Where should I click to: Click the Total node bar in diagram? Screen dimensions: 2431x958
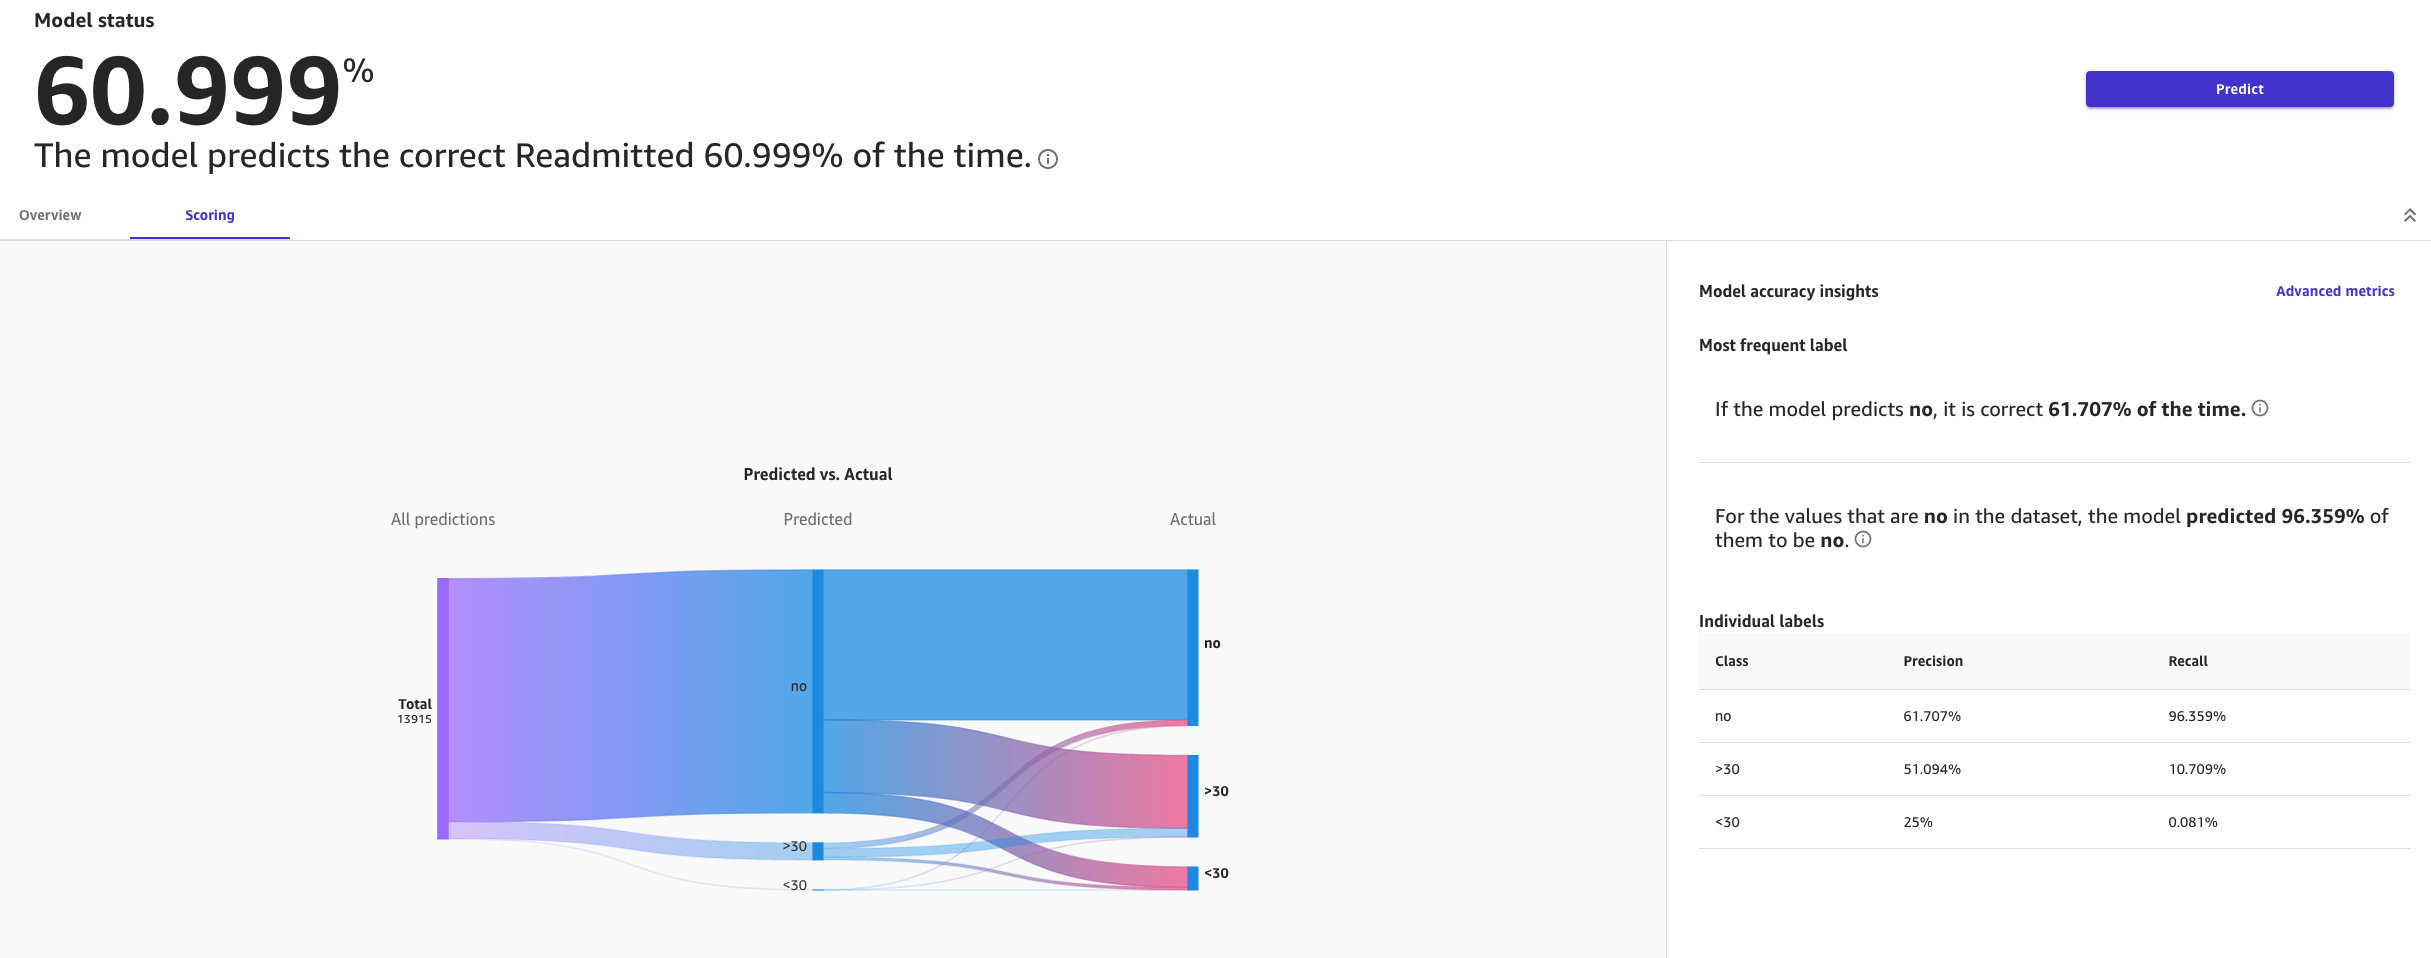[x=443, y=708]
